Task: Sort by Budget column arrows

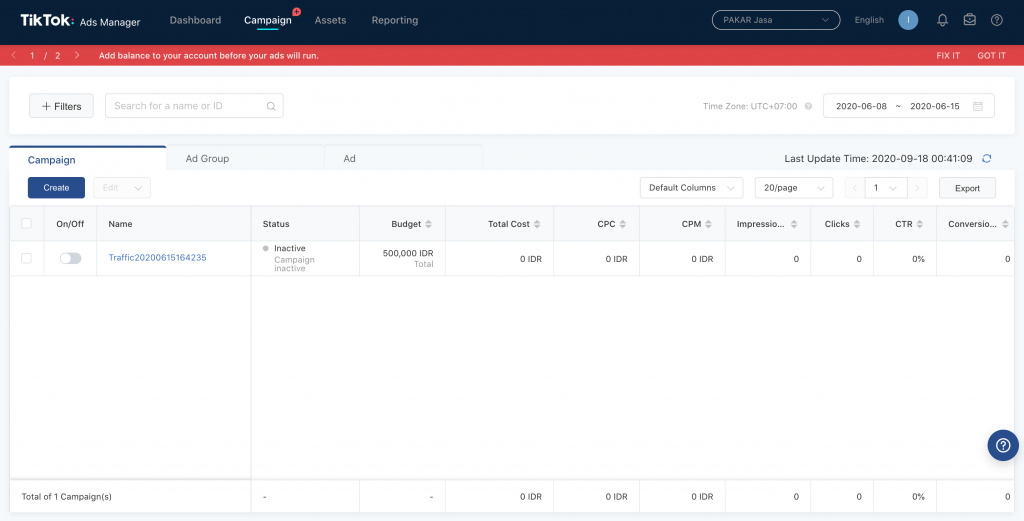Action: (428, 224)
